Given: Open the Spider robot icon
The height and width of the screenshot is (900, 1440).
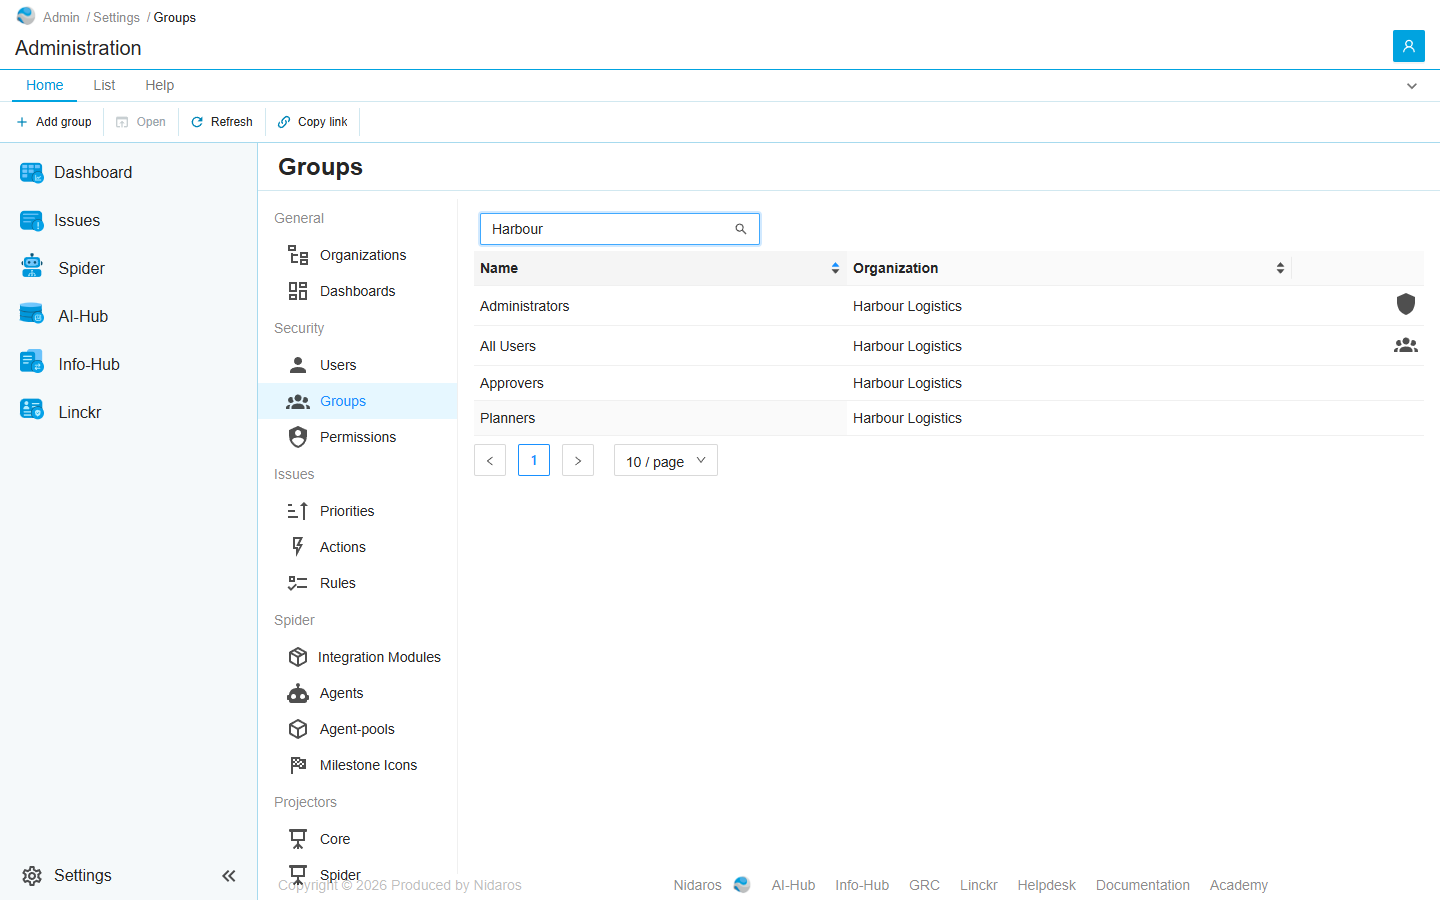Looking at the screenshot, I should [32, 266].
